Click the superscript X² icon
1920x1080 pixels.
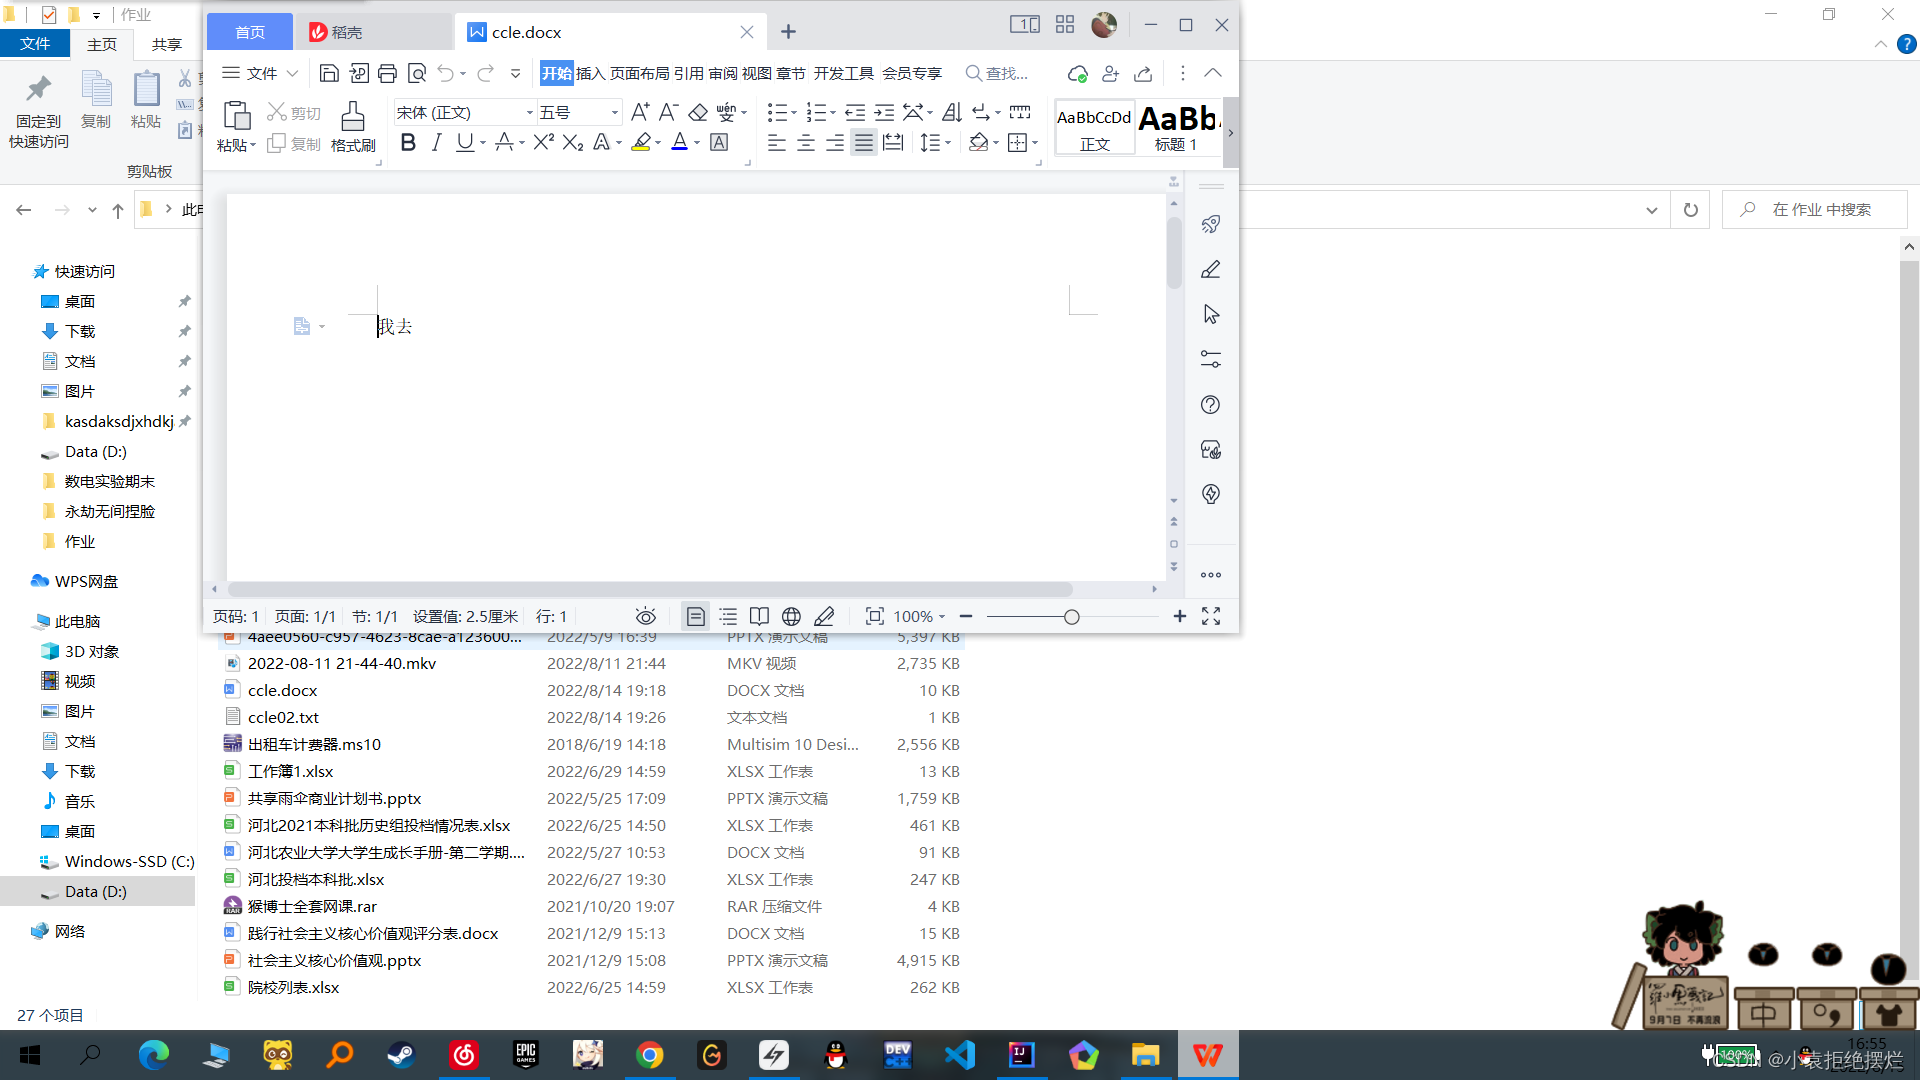pyautogui.click(x=543, y=143)
